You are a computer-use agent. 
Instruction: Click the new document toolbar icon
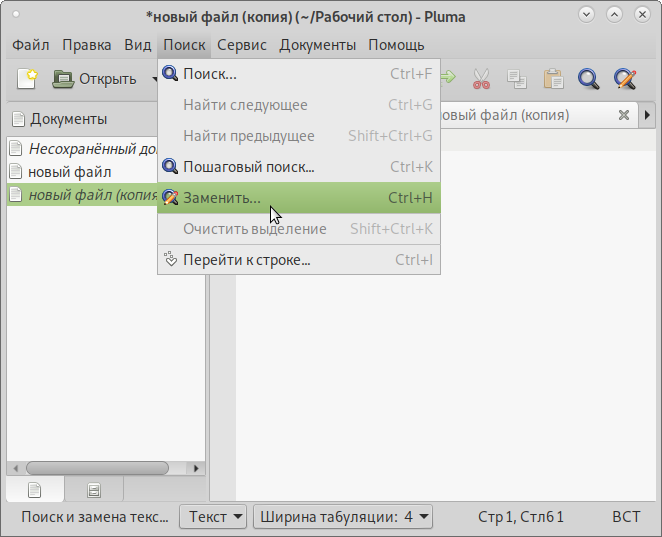(x=27, y=79)
